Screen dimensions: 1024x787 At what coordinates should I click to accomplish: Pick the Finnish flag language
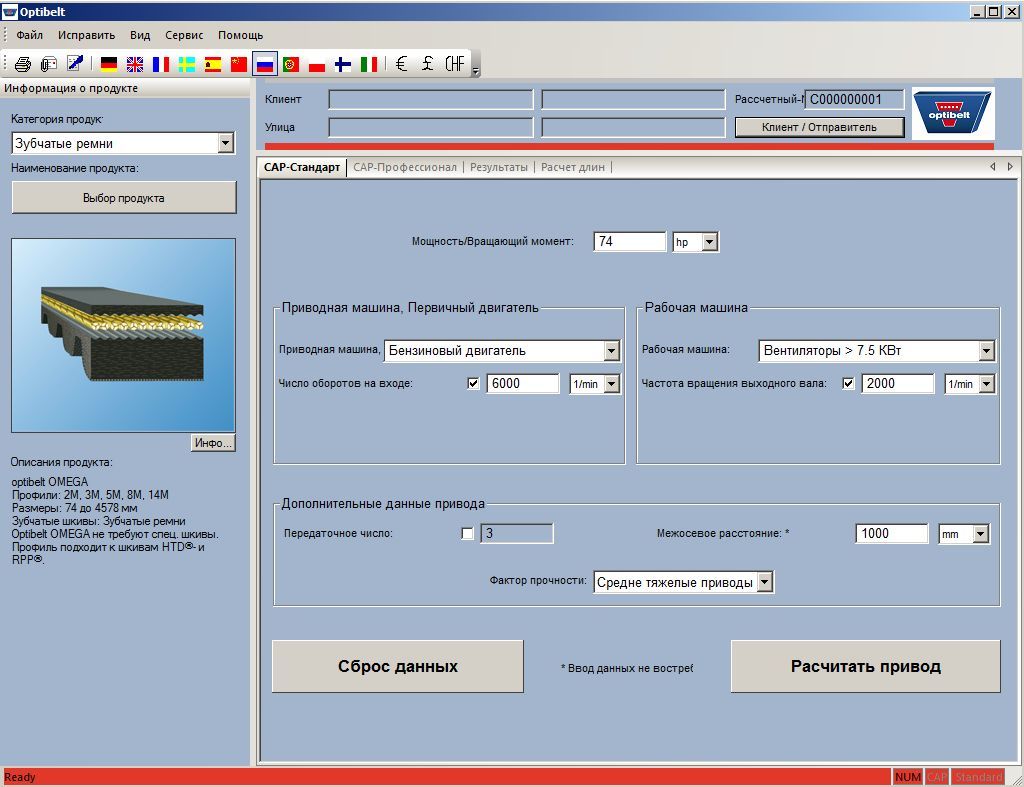pyautogui.click(x=343, y=64)
